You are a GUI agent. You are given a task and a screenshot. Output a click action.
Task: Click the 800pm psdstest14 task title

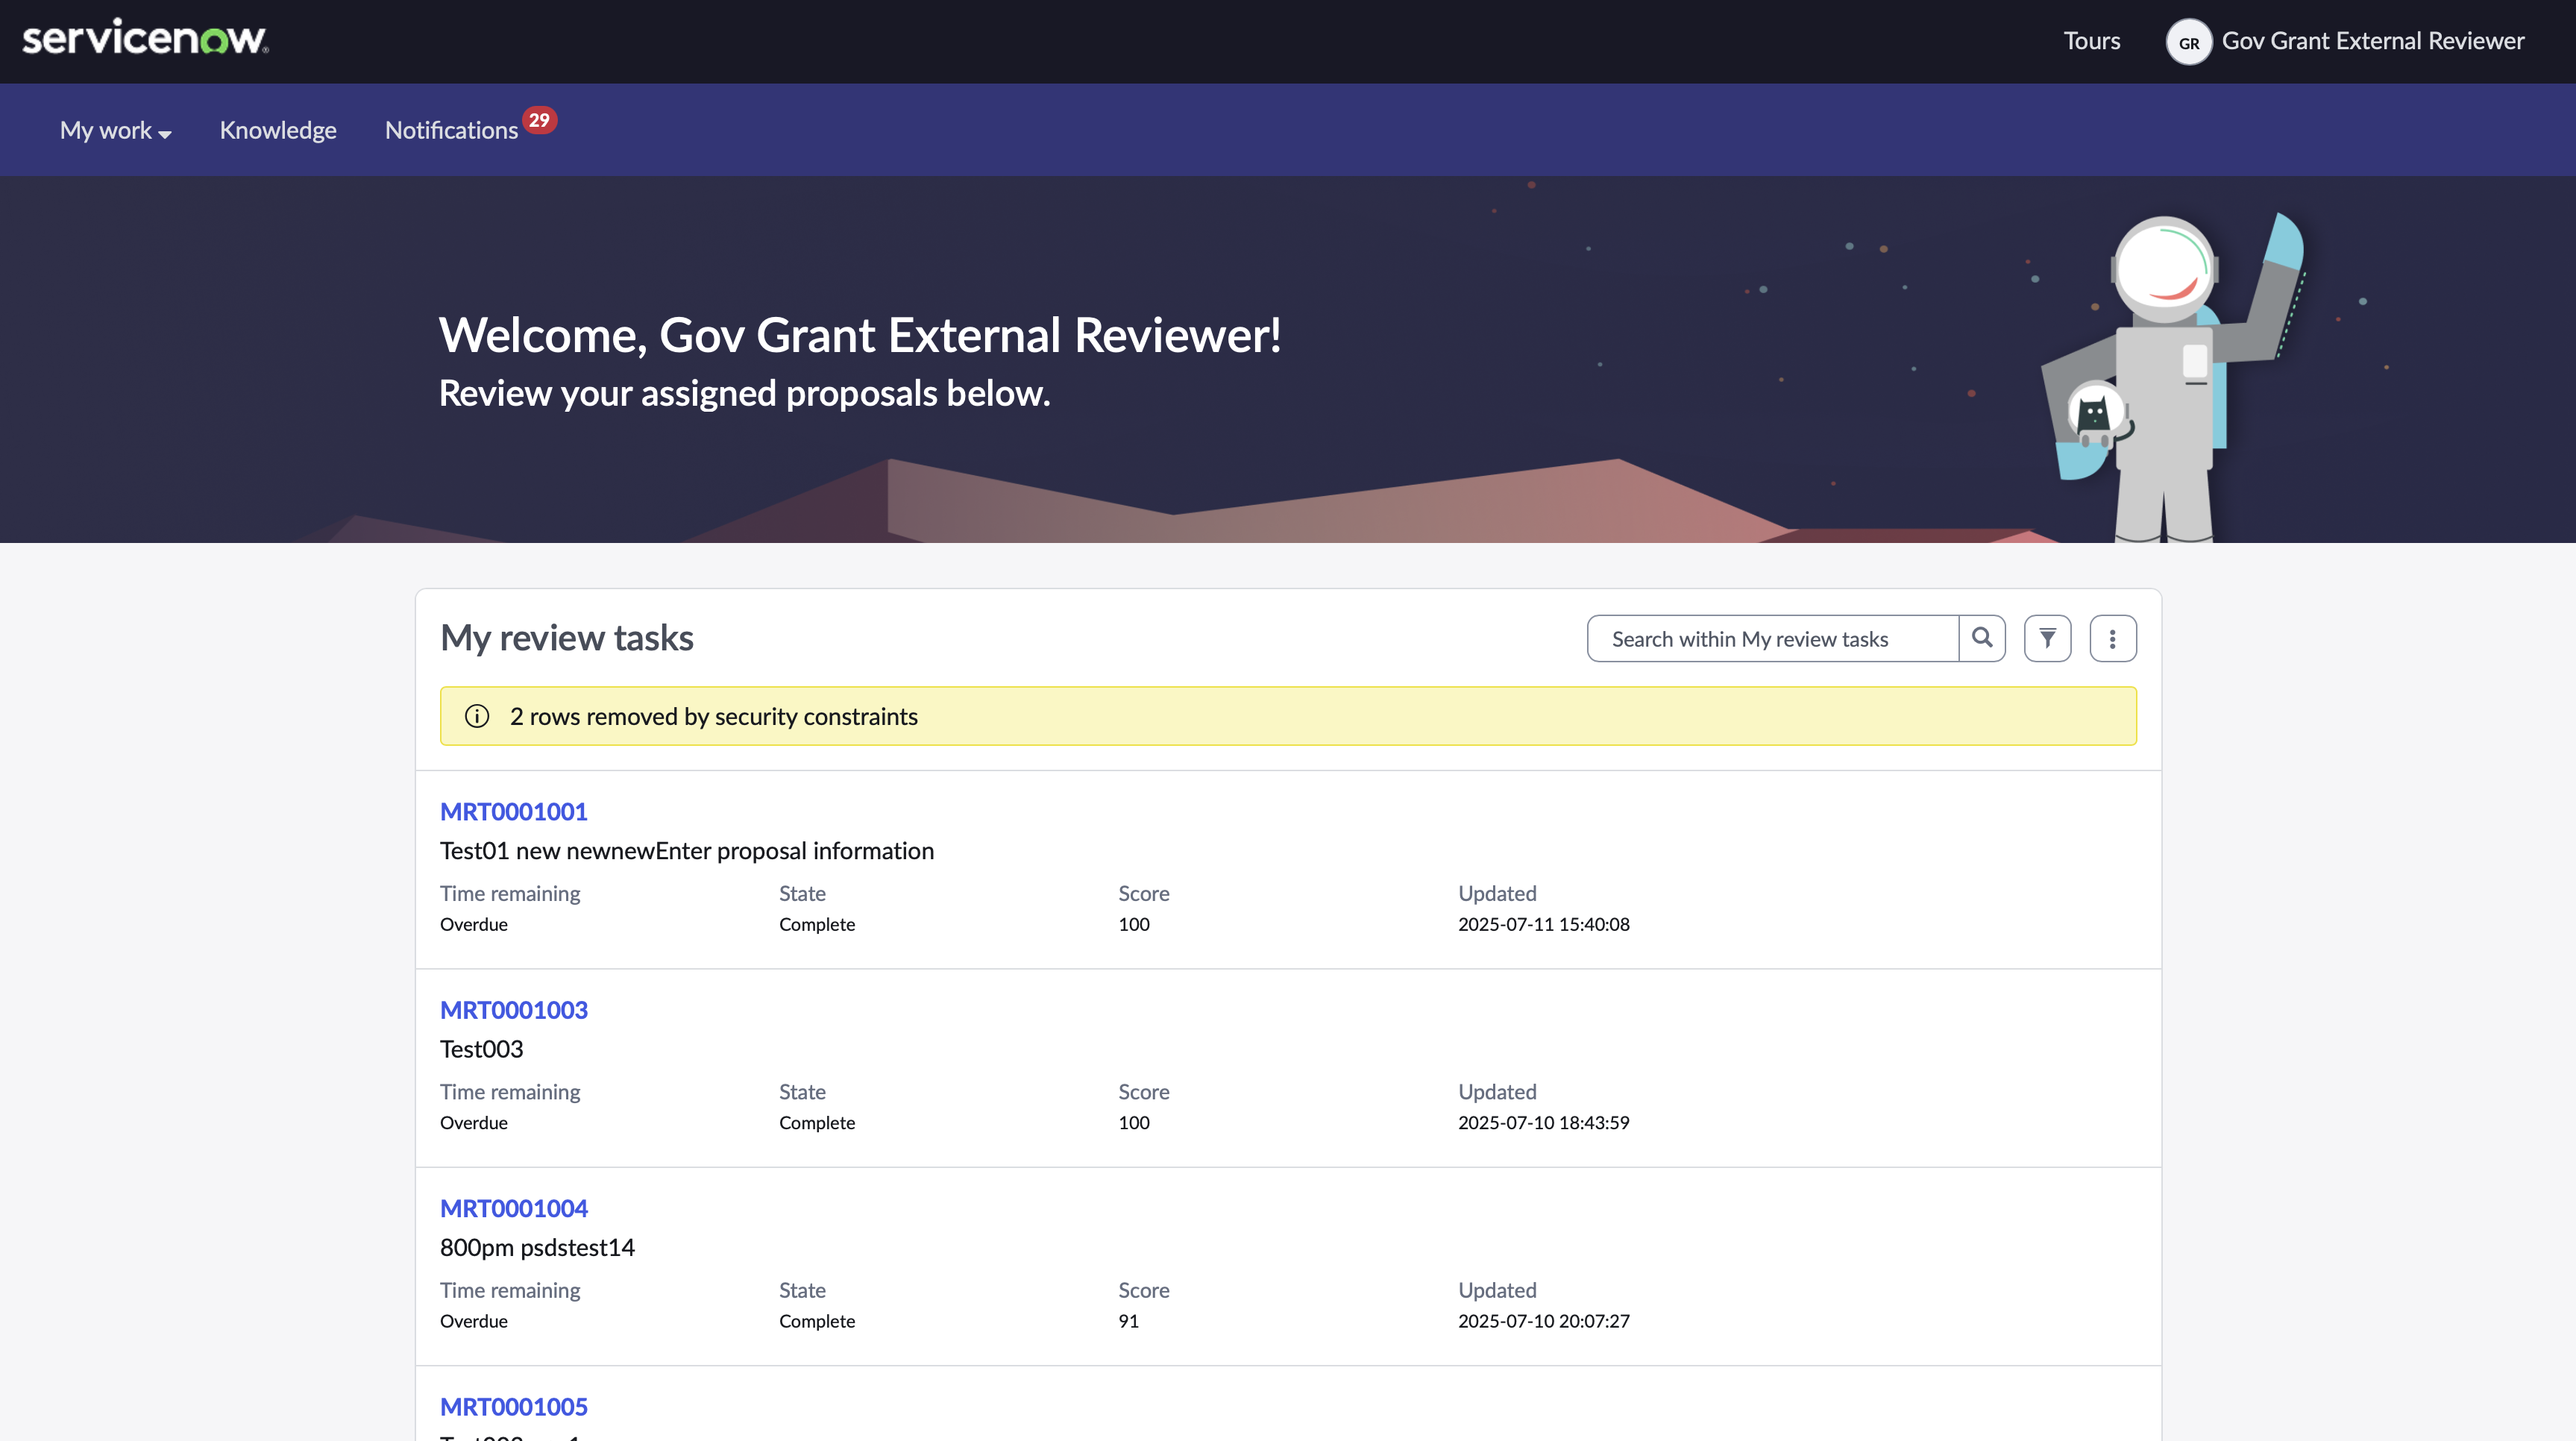tap(537, 1248)
